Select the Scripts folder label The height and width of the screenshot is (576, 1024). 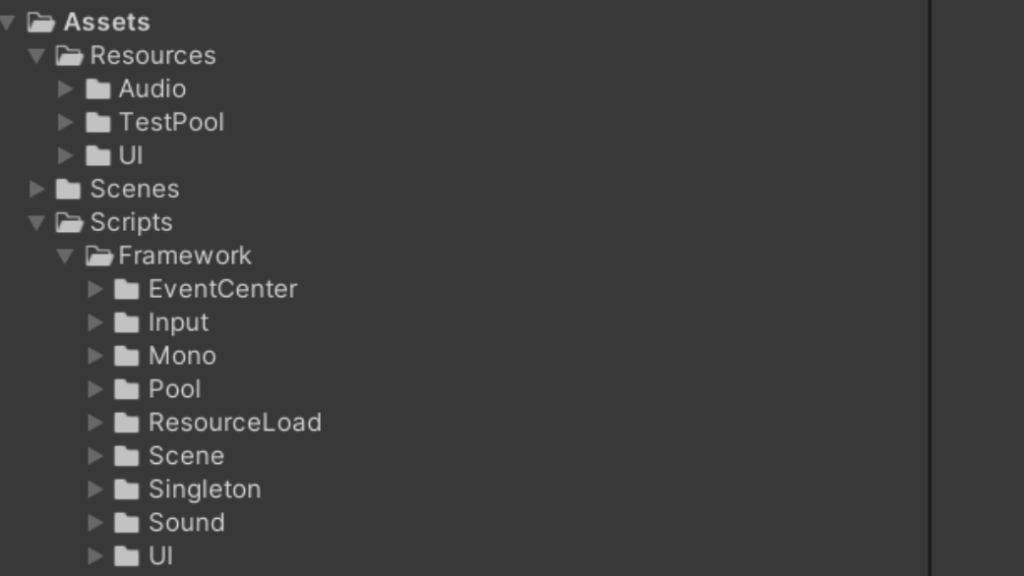(x=131, y=222)
